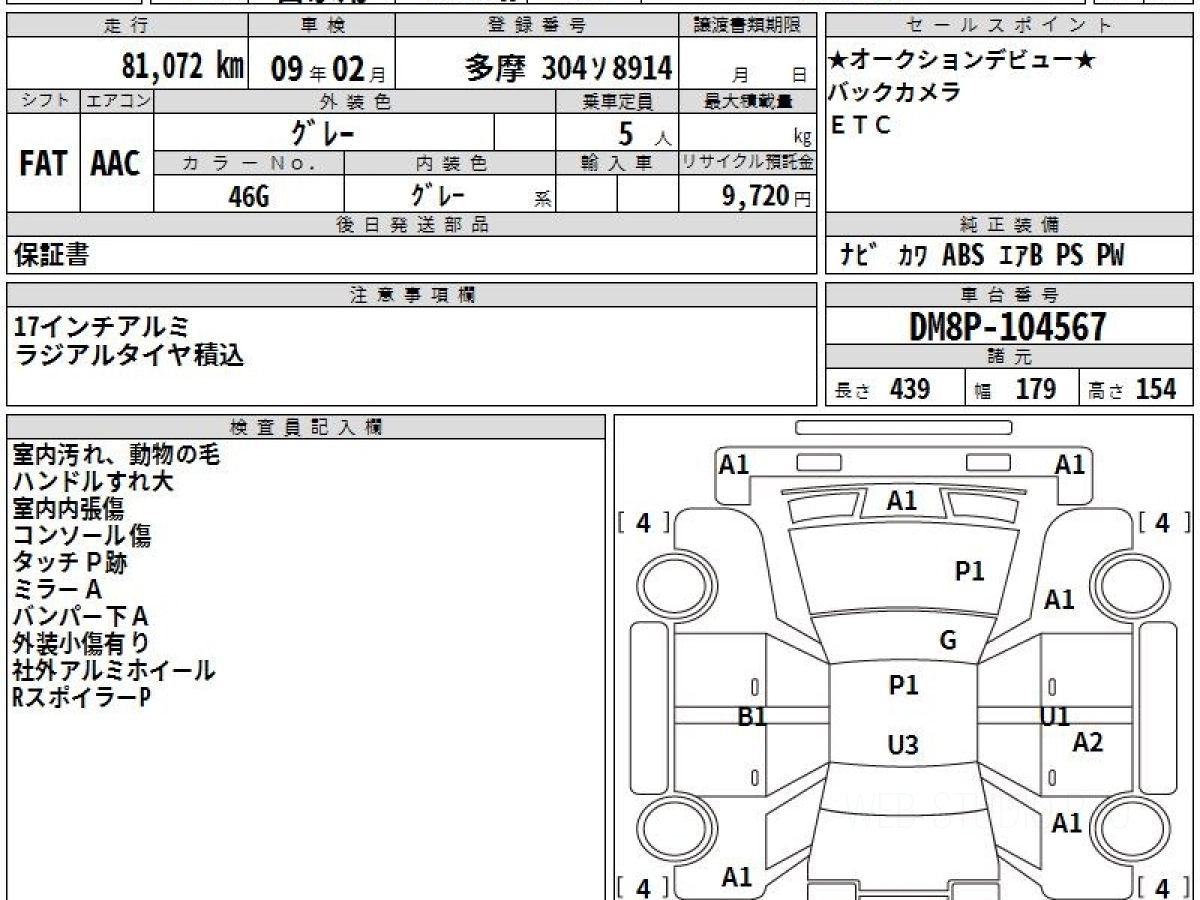Click 譲渡書類期限 header
This screenshot has width=1200, height=900.
[747, 25]
